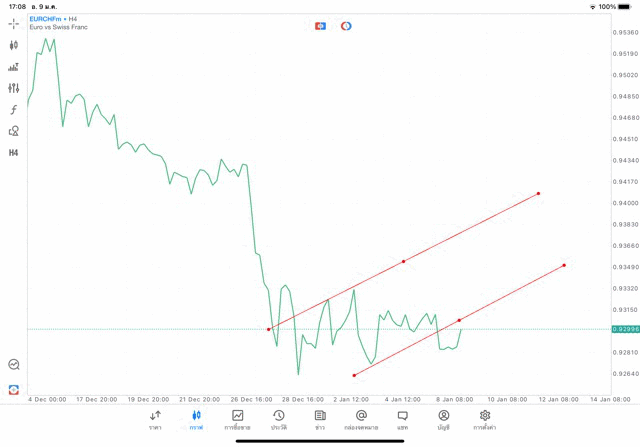This screenshot has height=447, width=640.
Task: Tap the red-blue app icon at bottom left
Action: click(x=14, y=389)
